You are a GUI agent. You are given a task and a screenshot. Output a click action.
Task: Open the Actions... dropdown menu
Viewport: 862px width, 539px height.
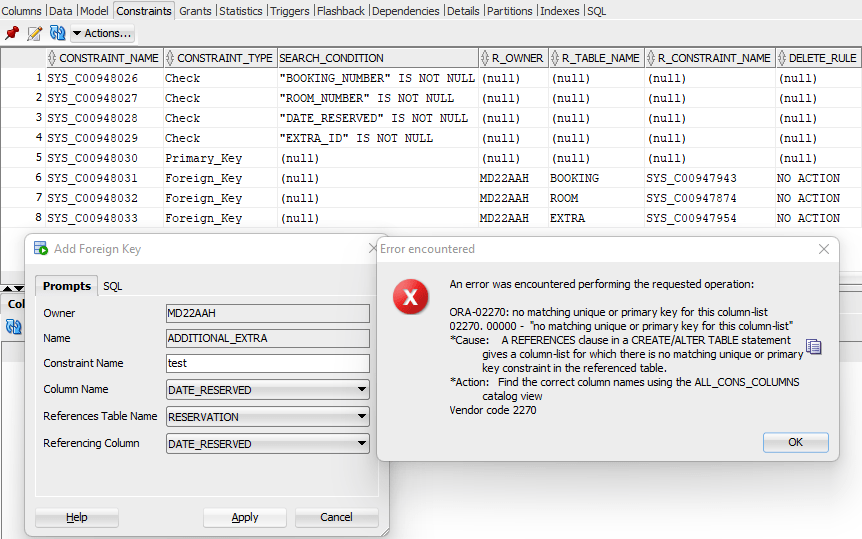(102, 34)
